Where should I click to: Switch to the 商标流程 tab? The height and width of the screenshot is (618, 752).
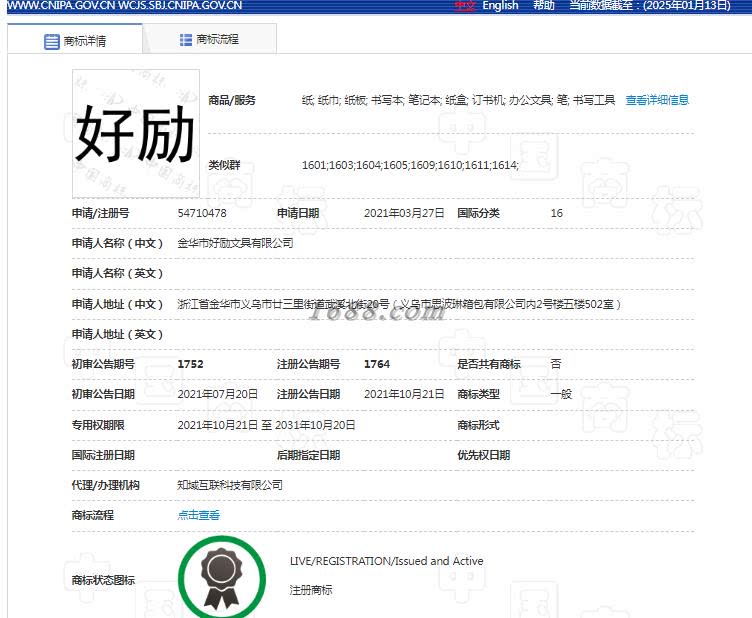tap(210, 39)
